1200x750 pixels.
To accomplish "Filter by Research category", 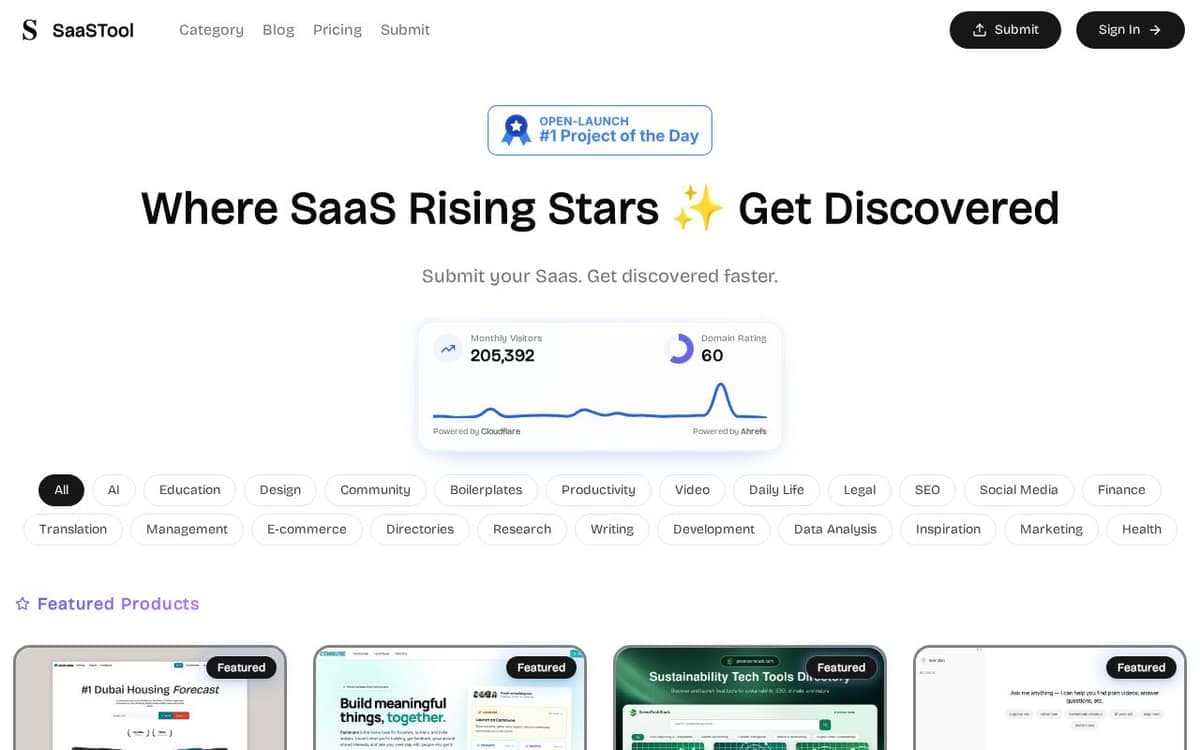I will tap(522, 529).
